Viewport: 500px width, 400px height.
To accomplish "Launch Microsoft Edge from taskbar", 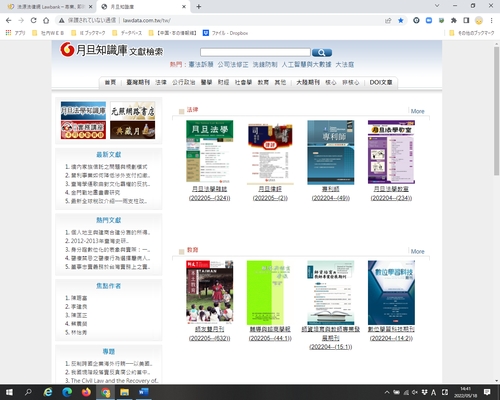I will tap(67, 392).
